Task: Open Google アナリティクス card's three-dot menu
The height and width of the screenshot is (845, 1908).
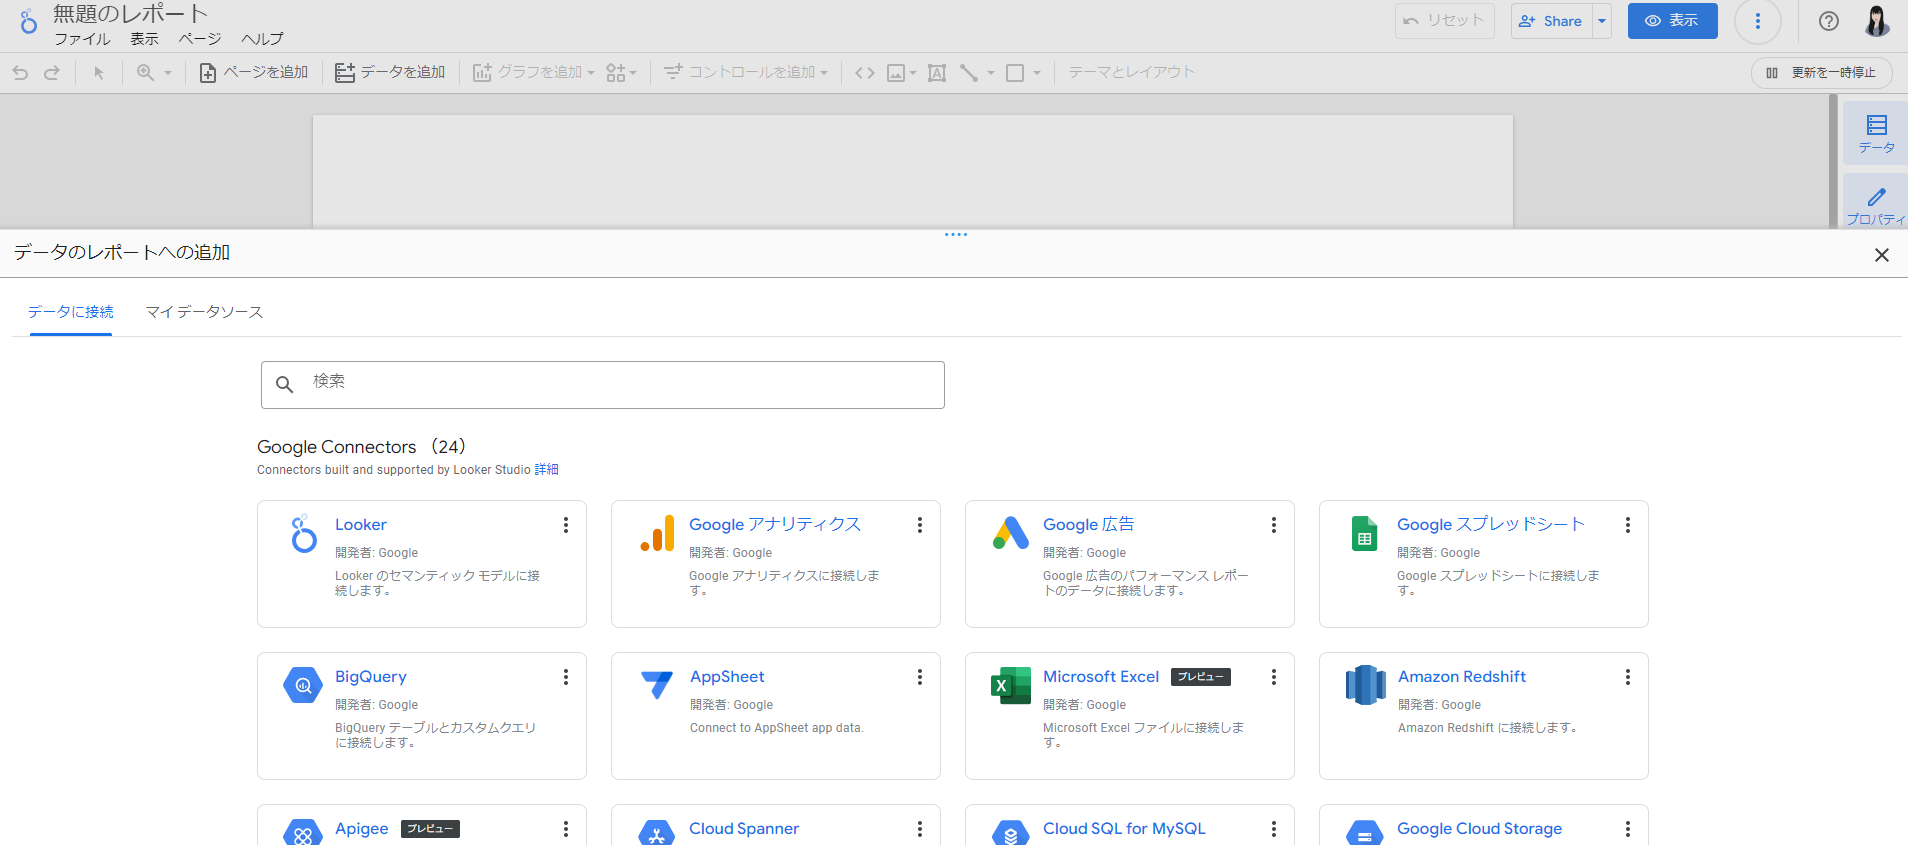Action: (x=920, y=525)
